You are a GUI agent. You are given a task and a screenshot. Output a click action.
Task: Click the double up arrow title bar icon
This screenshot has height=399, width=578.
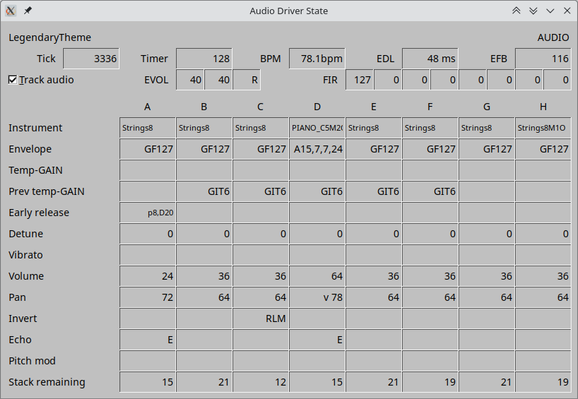(x=516, y=11)
